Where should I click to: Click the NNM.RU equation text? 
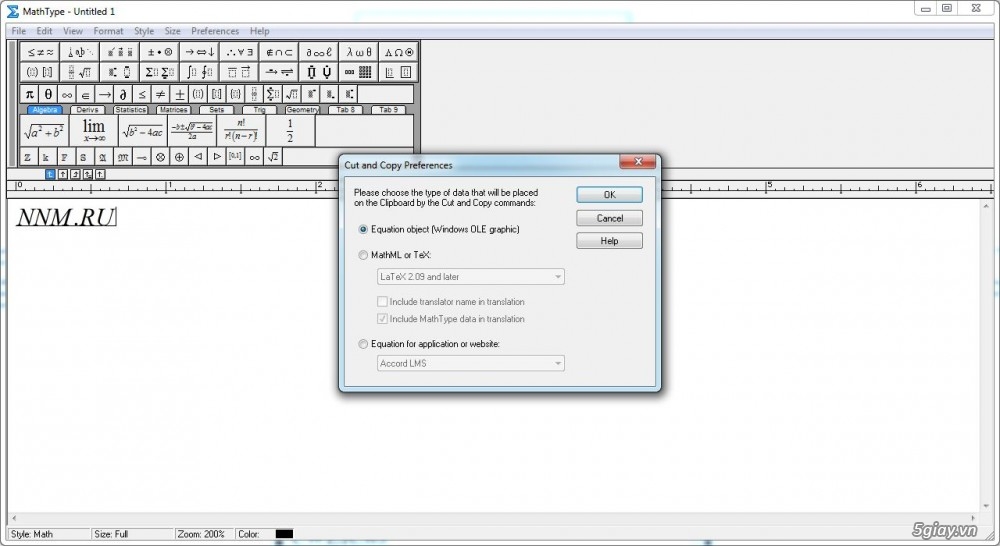(65, 218)
